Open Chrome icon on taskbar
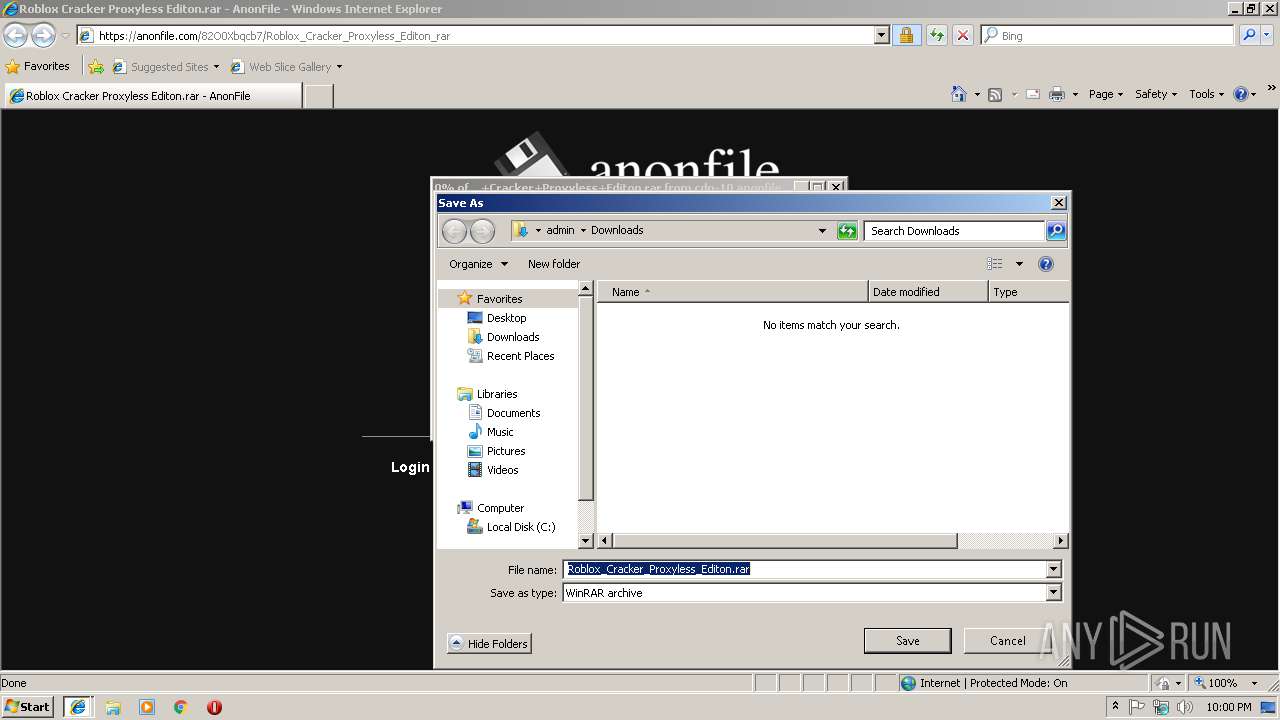The height and width of the screenshot is (720, 1280). (181, 707)
